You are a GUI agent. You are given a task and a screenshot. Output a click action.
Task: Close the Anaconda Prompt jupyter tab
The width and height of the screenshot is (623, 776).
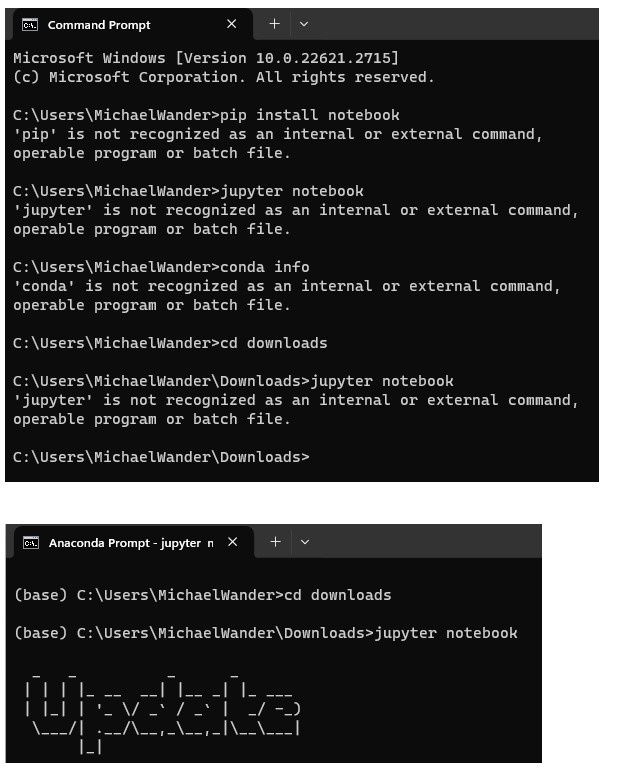(x=233, y=542)
